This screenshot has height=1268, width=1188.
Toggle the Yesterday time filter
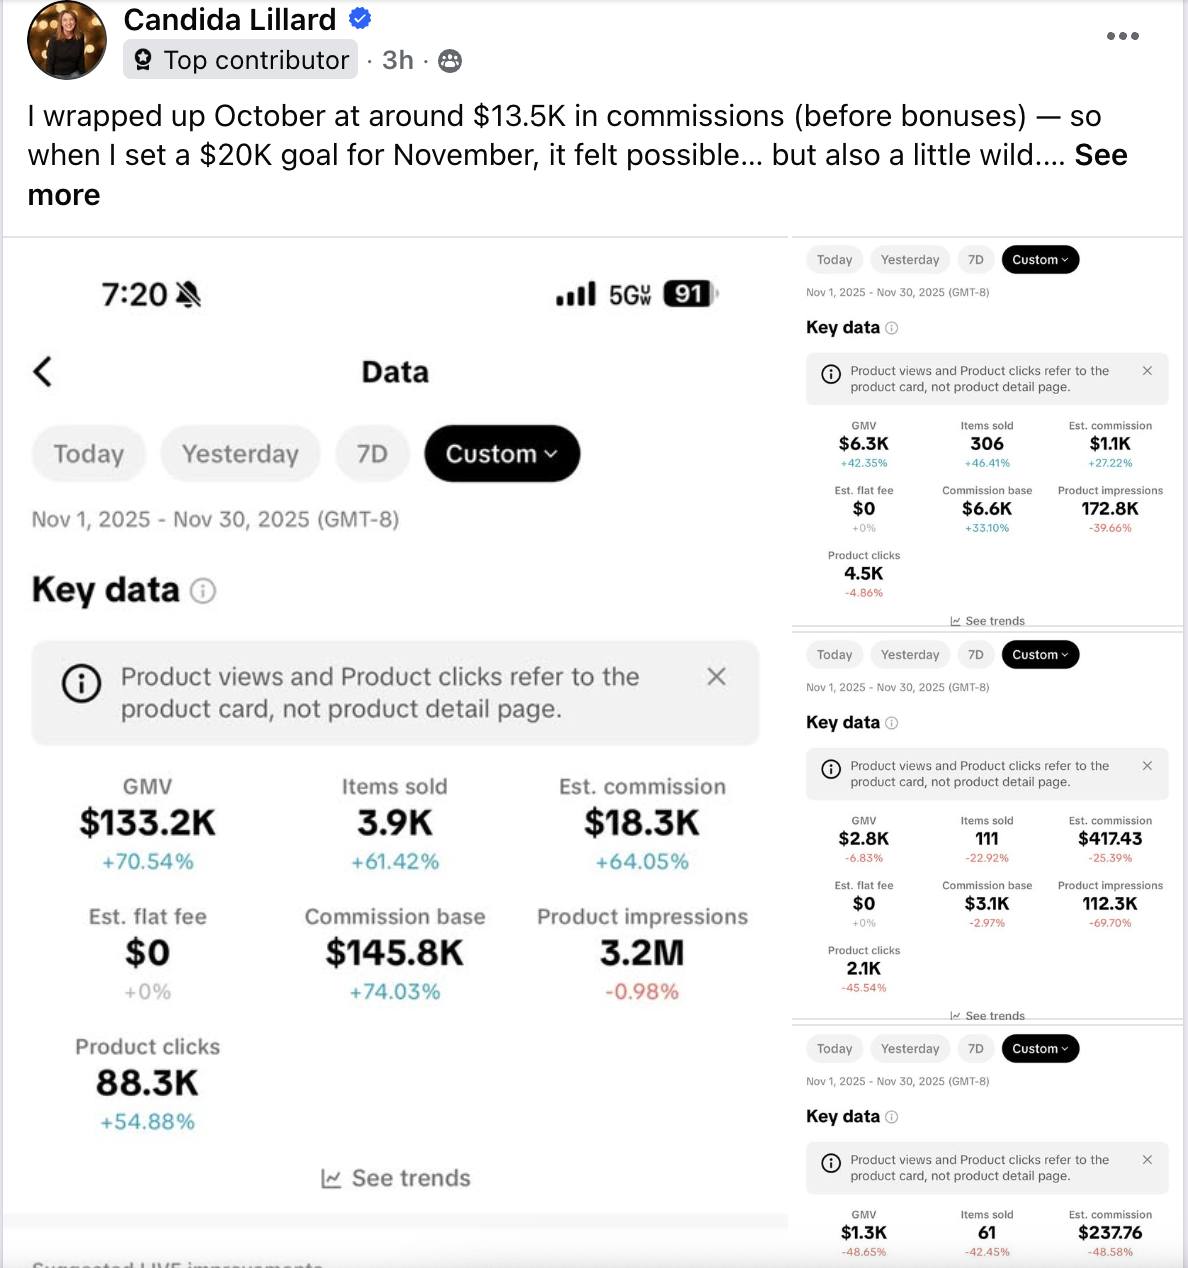pos(240,453)
